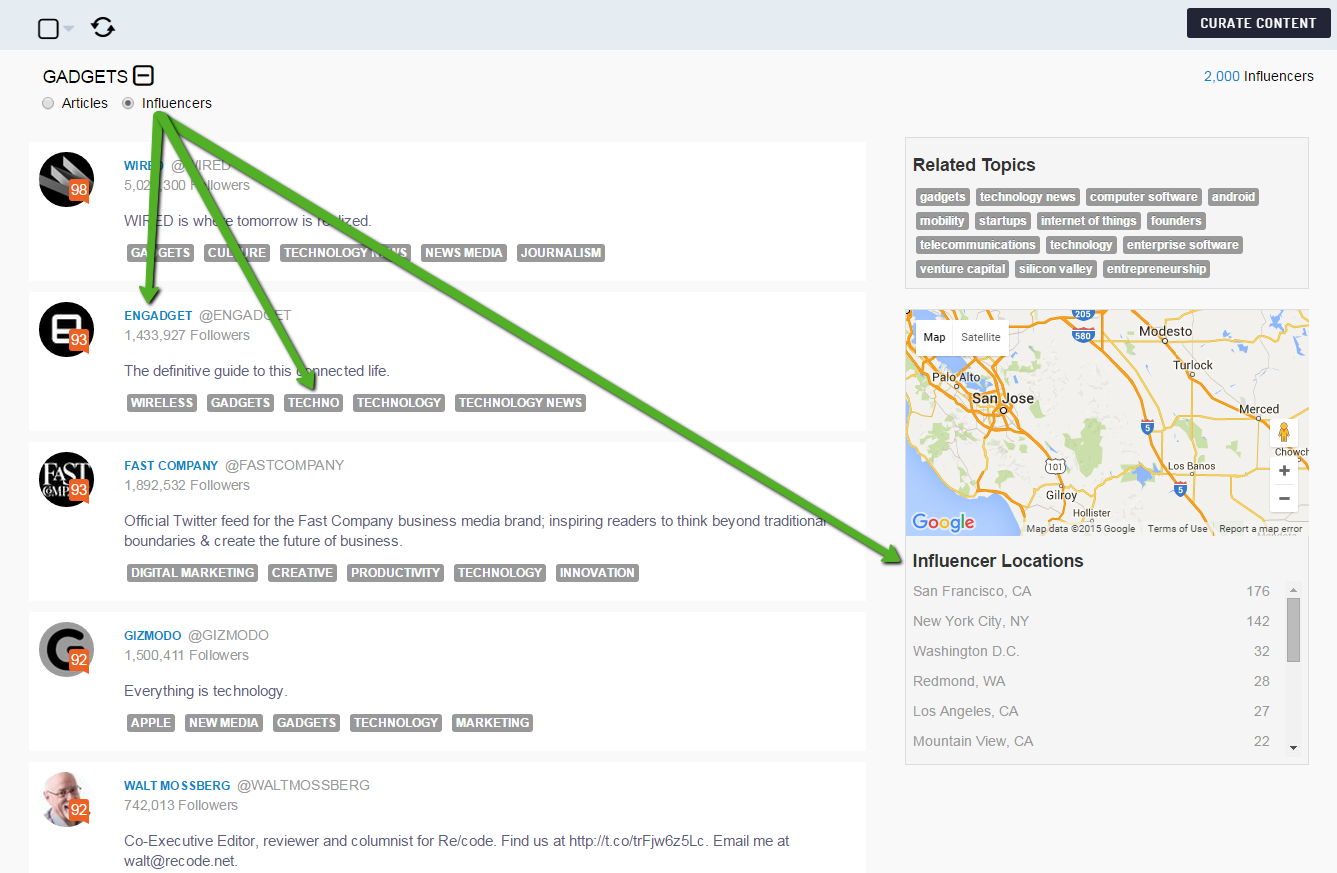1337x873 pixels.
Task: Select the technology news related topic tag
Action: click(1028, 197)
